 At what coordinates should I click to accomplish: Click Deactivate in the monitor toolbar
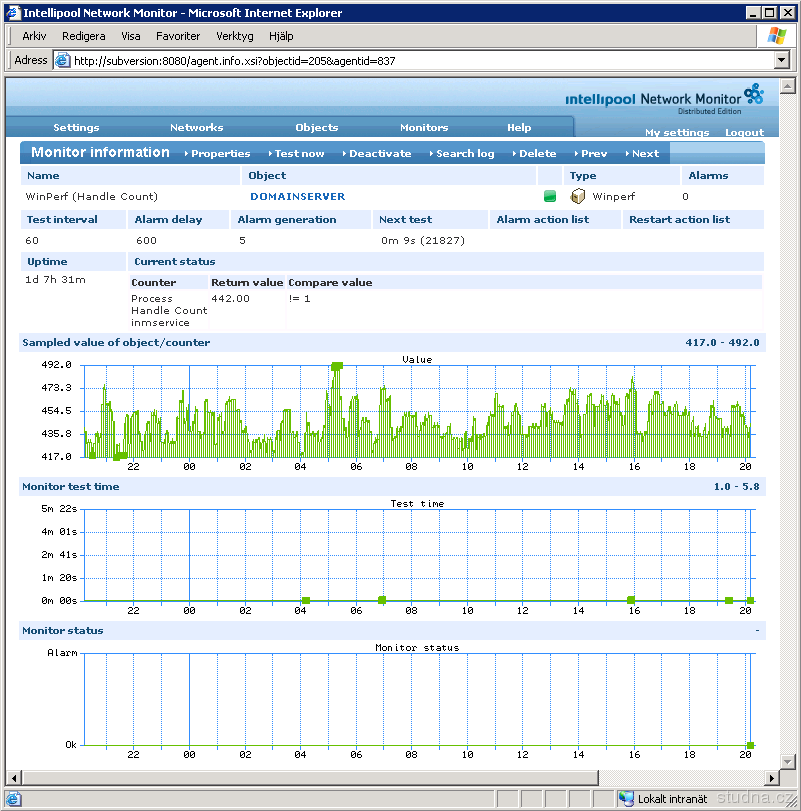pyautogui.click(x=380, y=154)
